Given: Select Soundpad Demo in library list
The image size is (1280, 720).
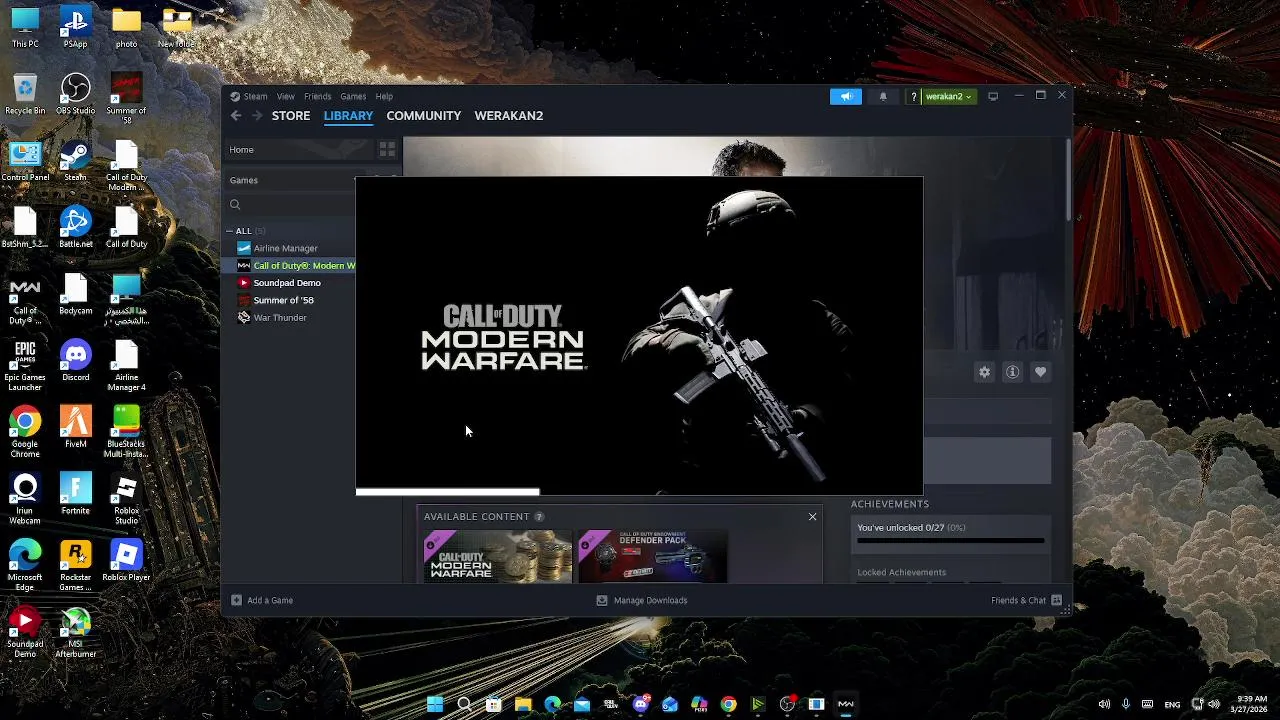Looking at the screenshot, I should click(x=287, y=283).
